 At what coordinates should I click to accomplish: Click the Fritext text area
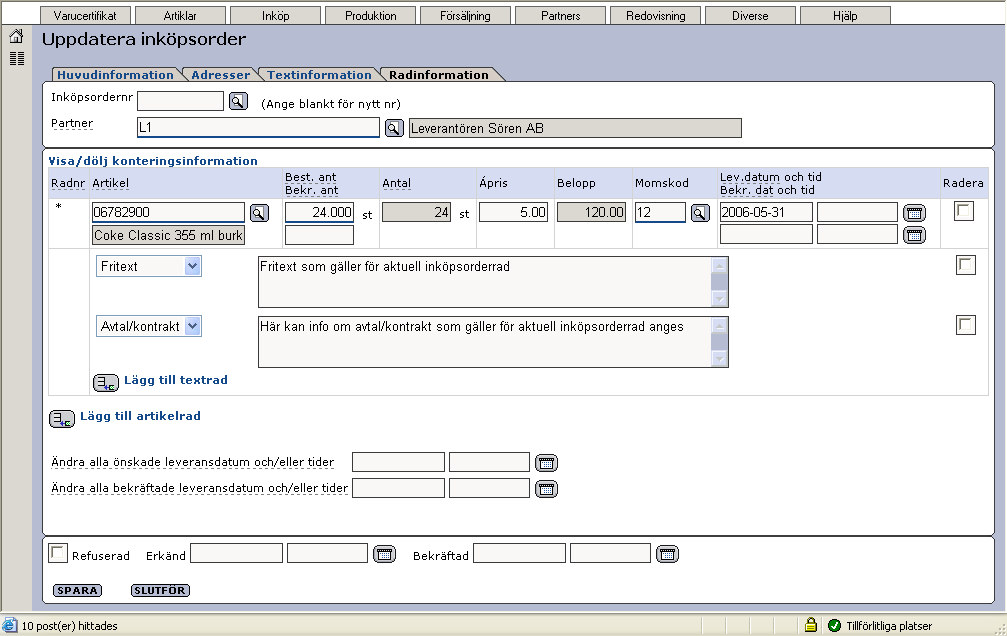[485, 282]
